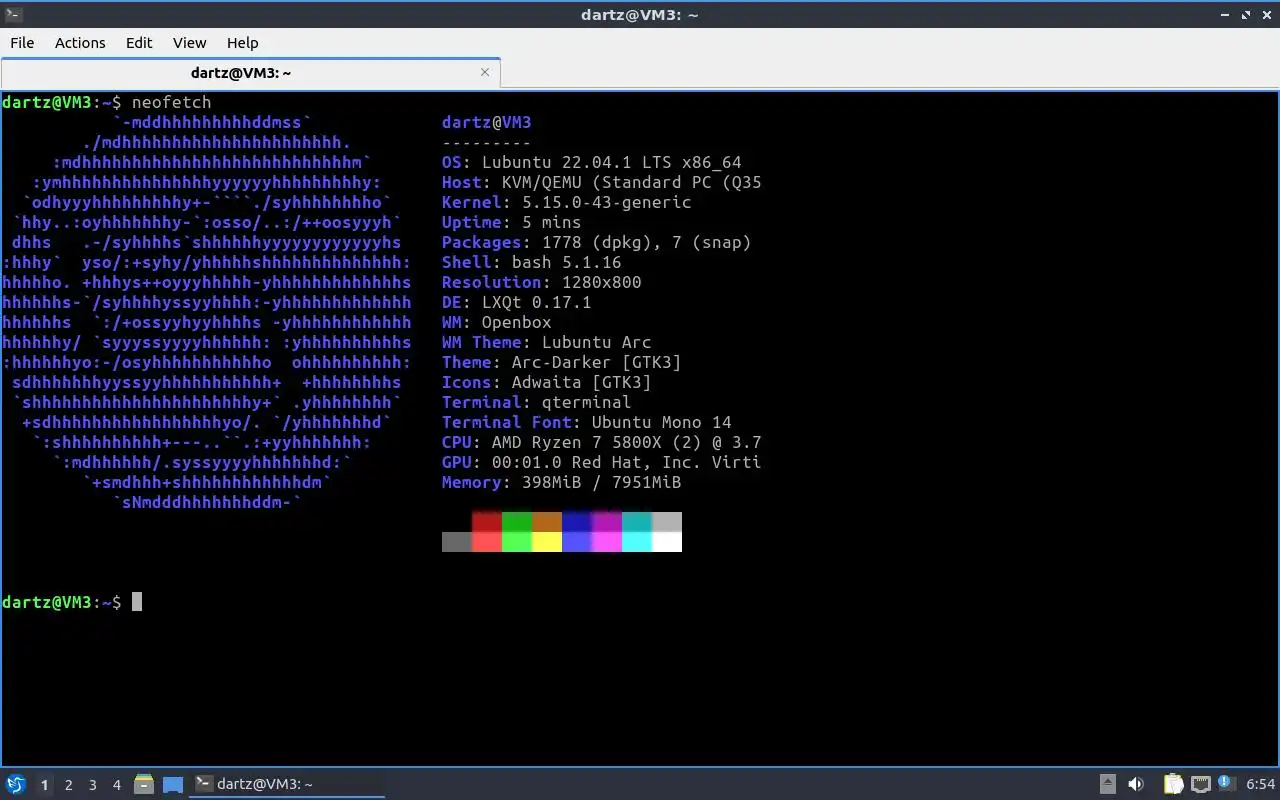Switch to virtual desktop 3
1280x800 pixels.
tap(92, 785)
